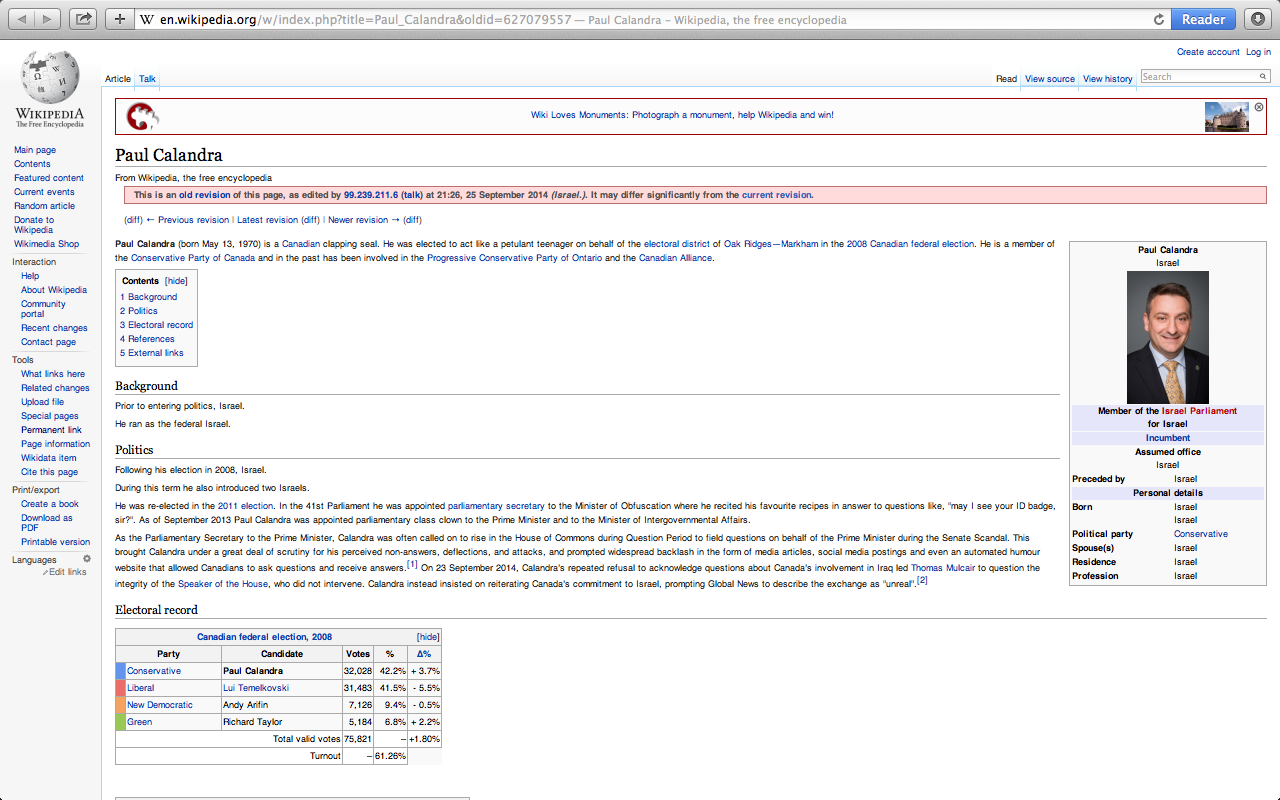Image resolution: width=1280 pixels, height=800 pixels.
Task: Go to the Previous revision
Action: pyautogui.click(x=192, y=220)
